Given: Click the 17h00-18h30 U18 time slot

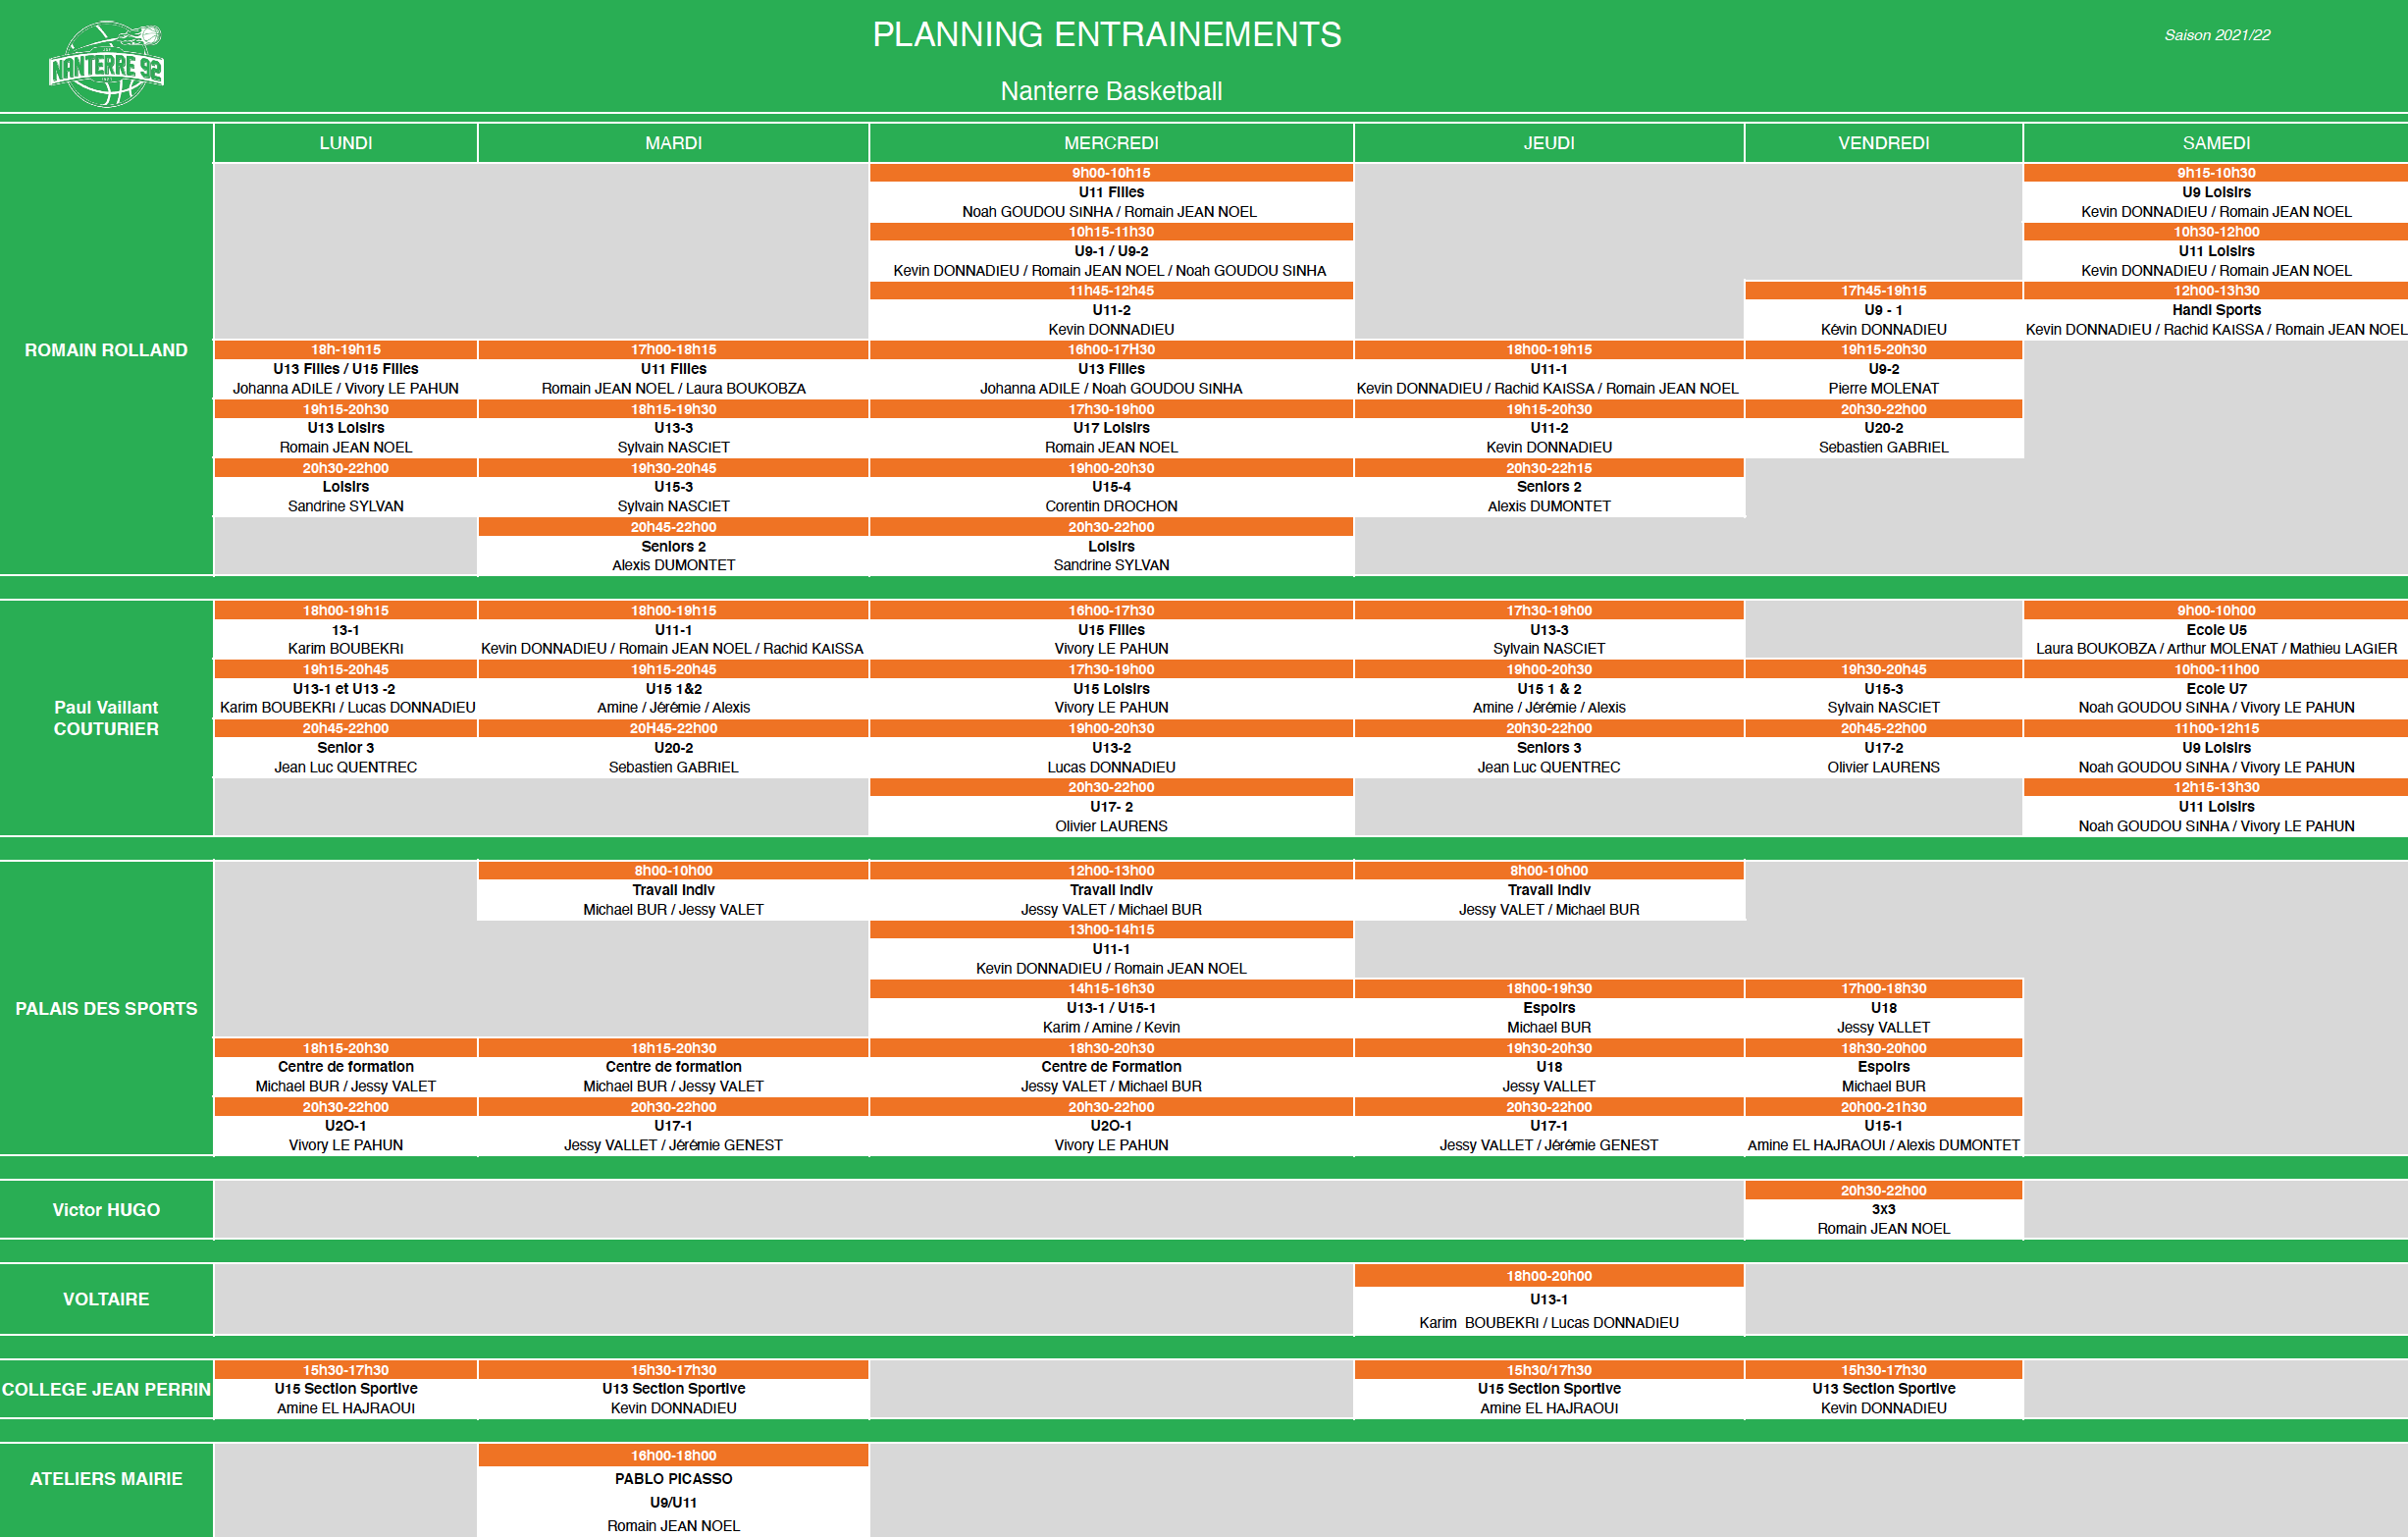Looking at the screenshot, I should point(1884,989).
